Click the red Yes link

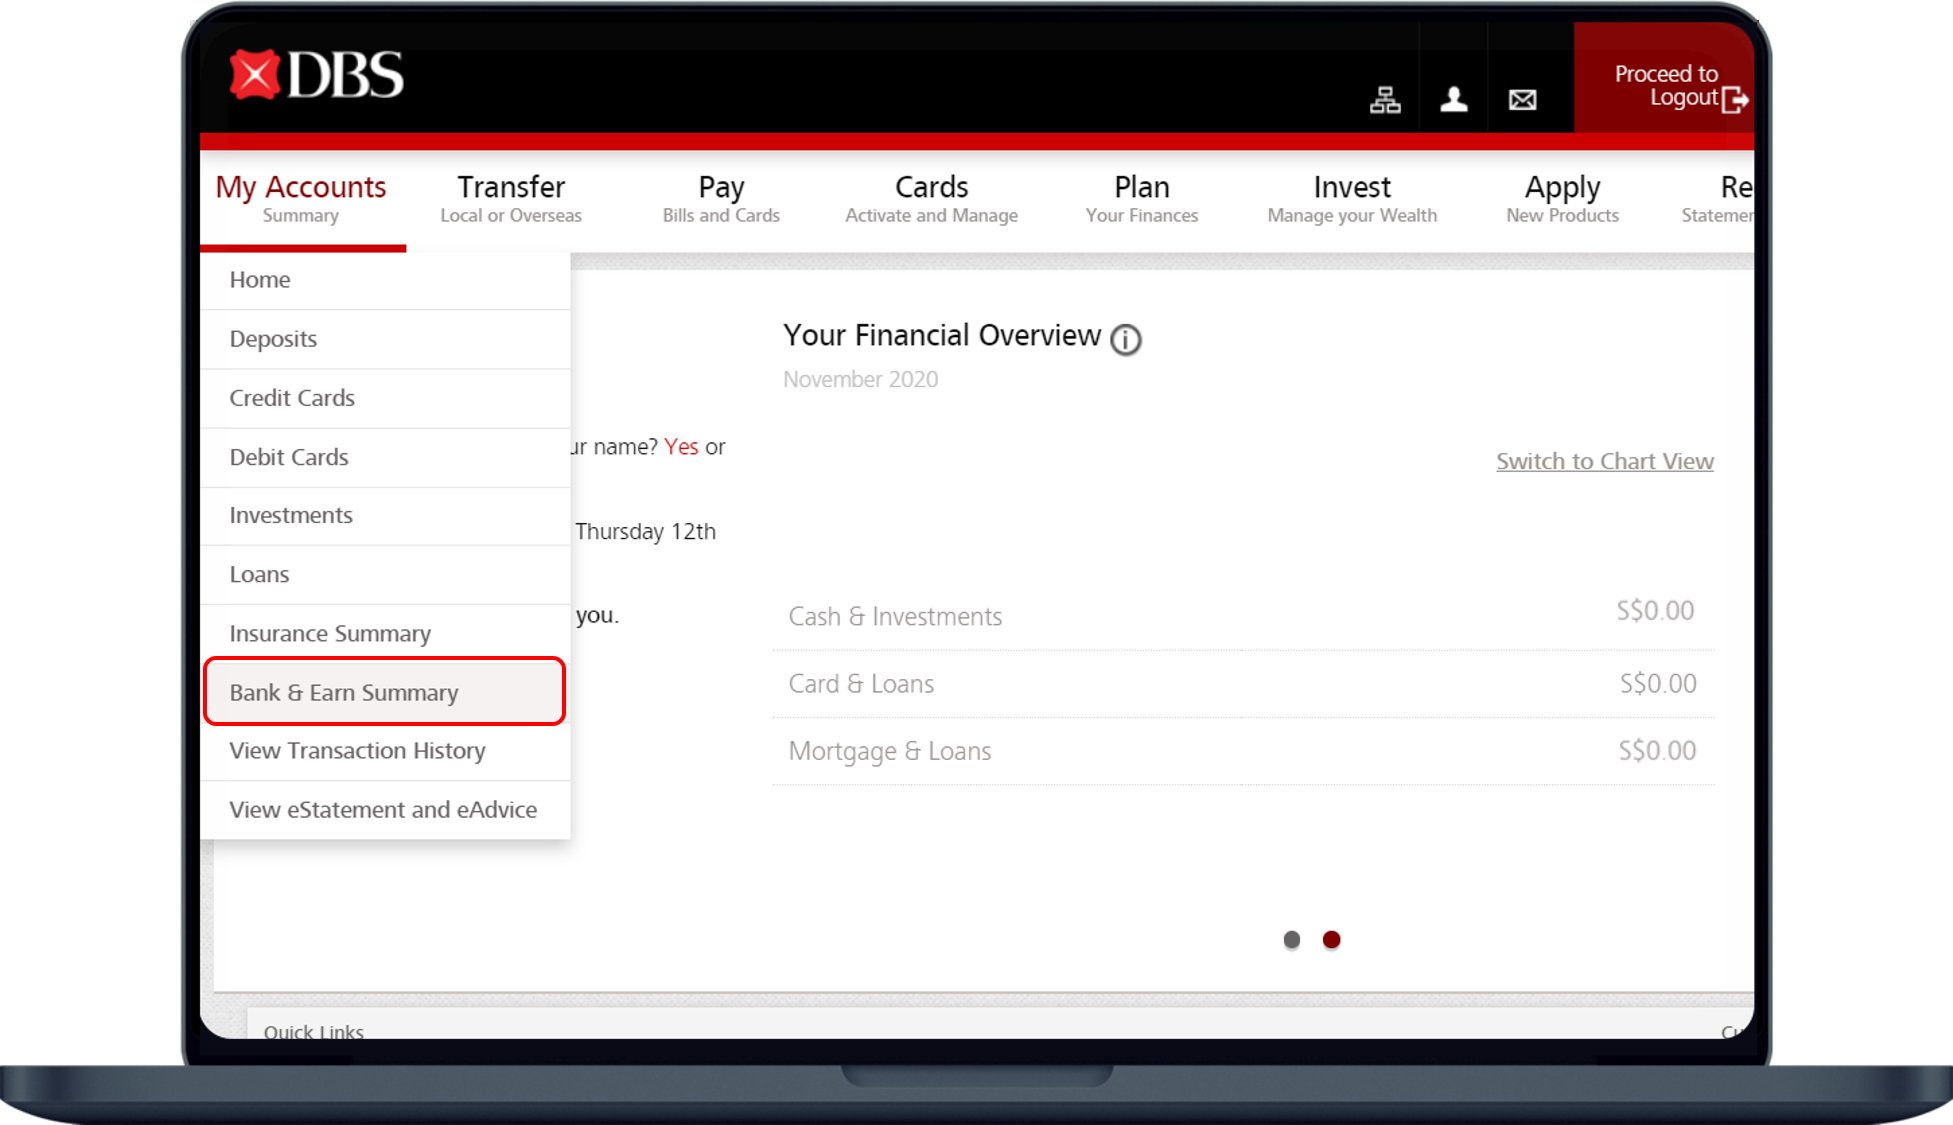tap(681, 447)
